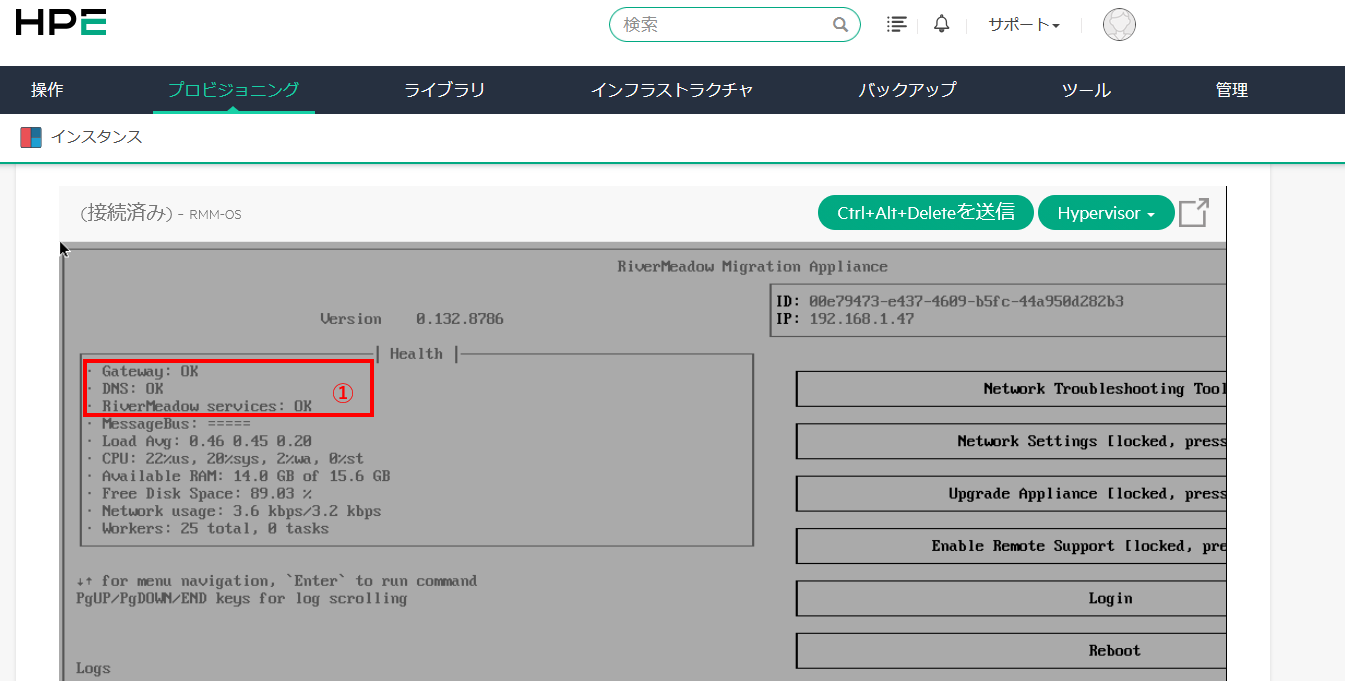The height and width of the screenshot is (681, 1345).
Task: Expand the Hypervisor dropdown
Action: click(x=1106, y=213)
